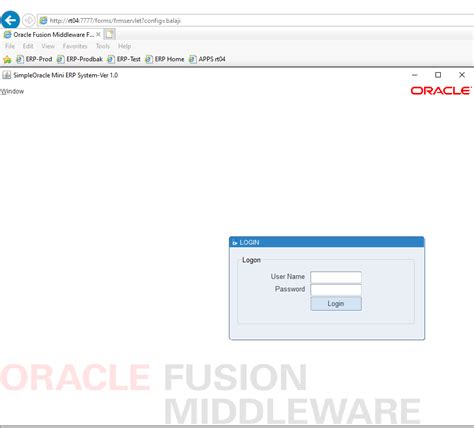Click the Login button
The image size is (474, 428).
pos(336,304)
